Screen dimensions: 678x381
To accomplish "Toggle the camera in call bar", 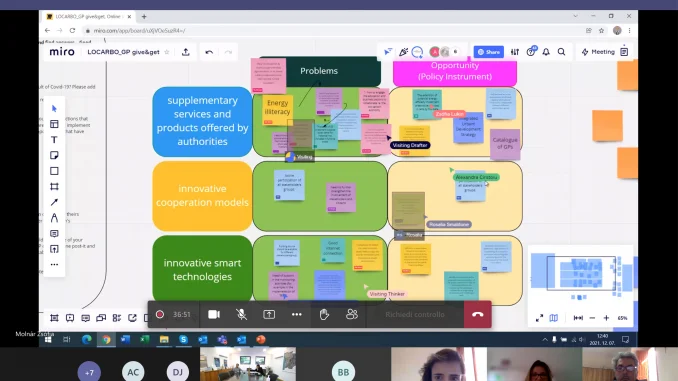I will click(214, 314).
